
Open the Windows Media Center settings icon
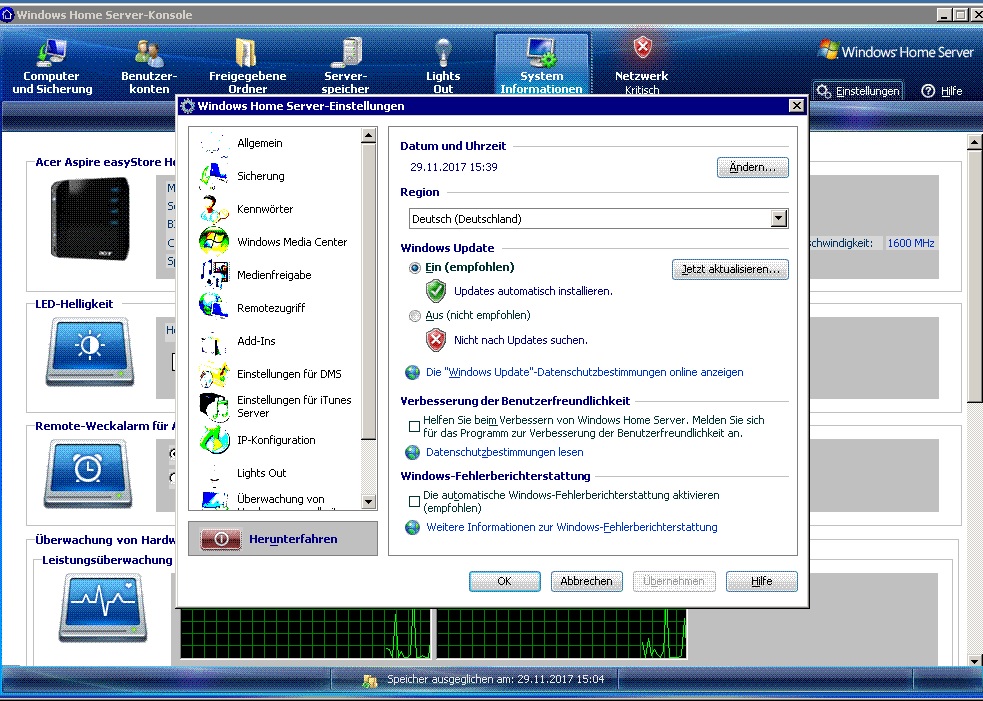(x=214, y=242)
